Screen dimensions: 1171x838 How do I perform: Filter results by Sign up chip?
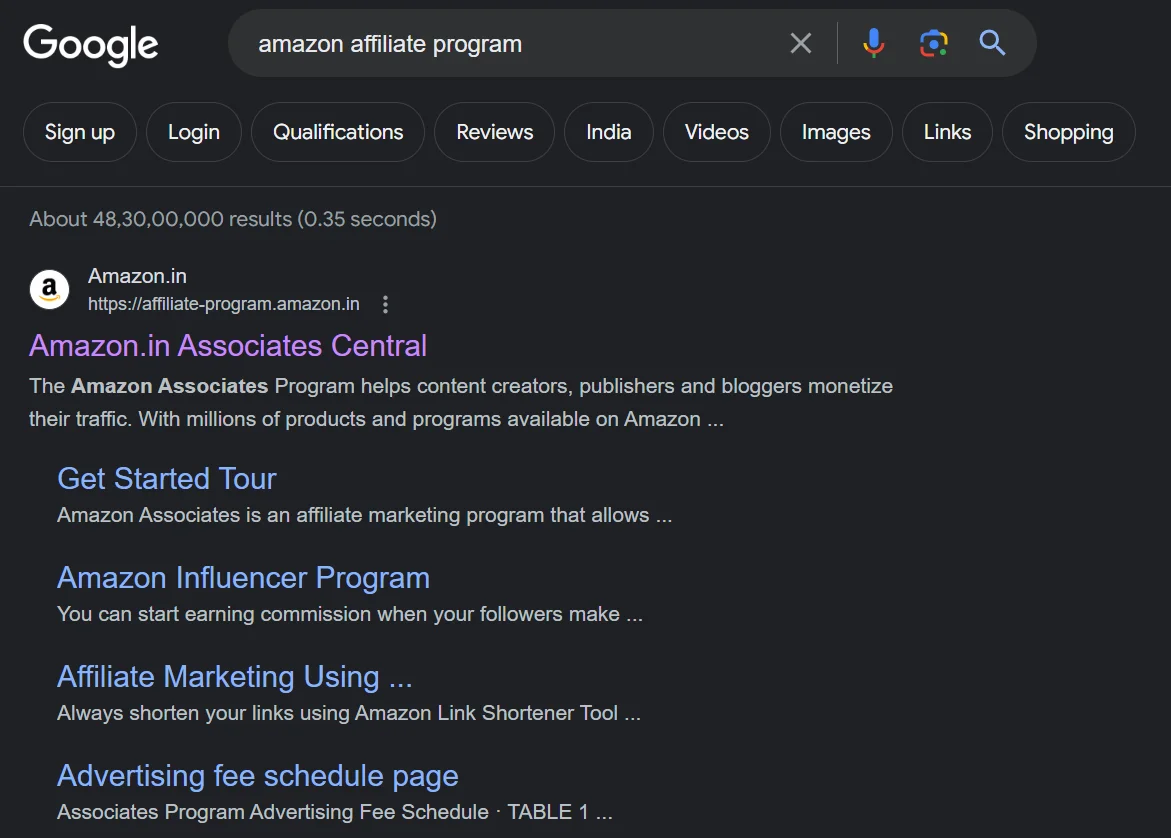tap(80, 132)
